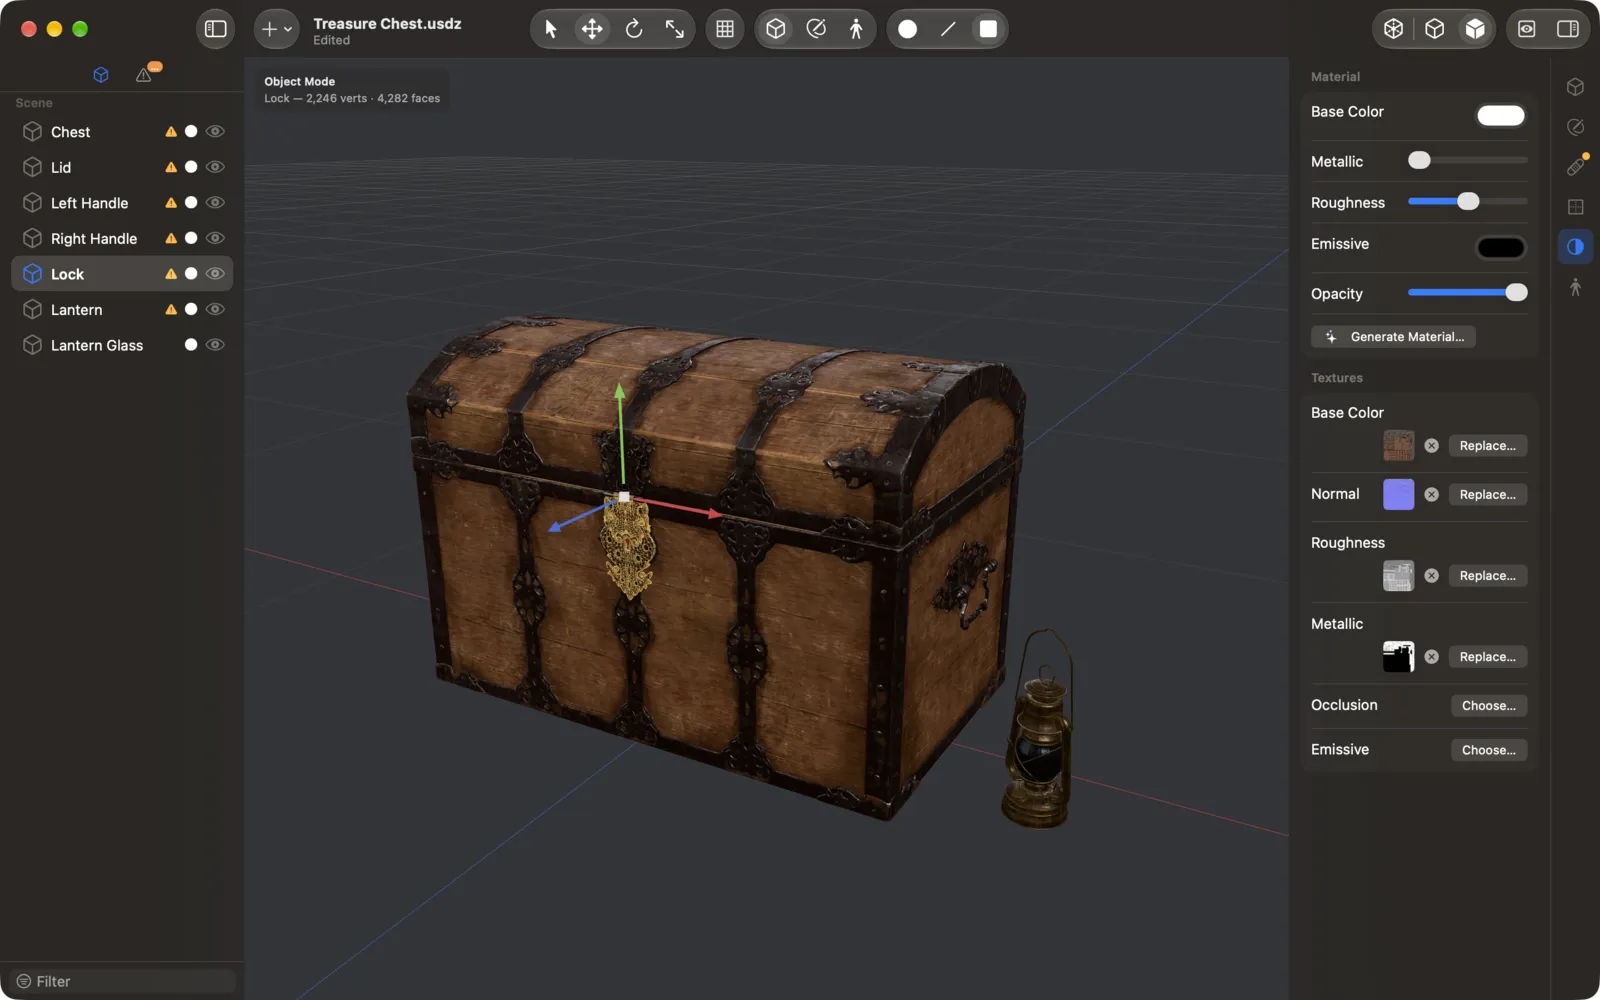Select Chest in the scene list
1600x1000 pixels.
pos(122,132)
